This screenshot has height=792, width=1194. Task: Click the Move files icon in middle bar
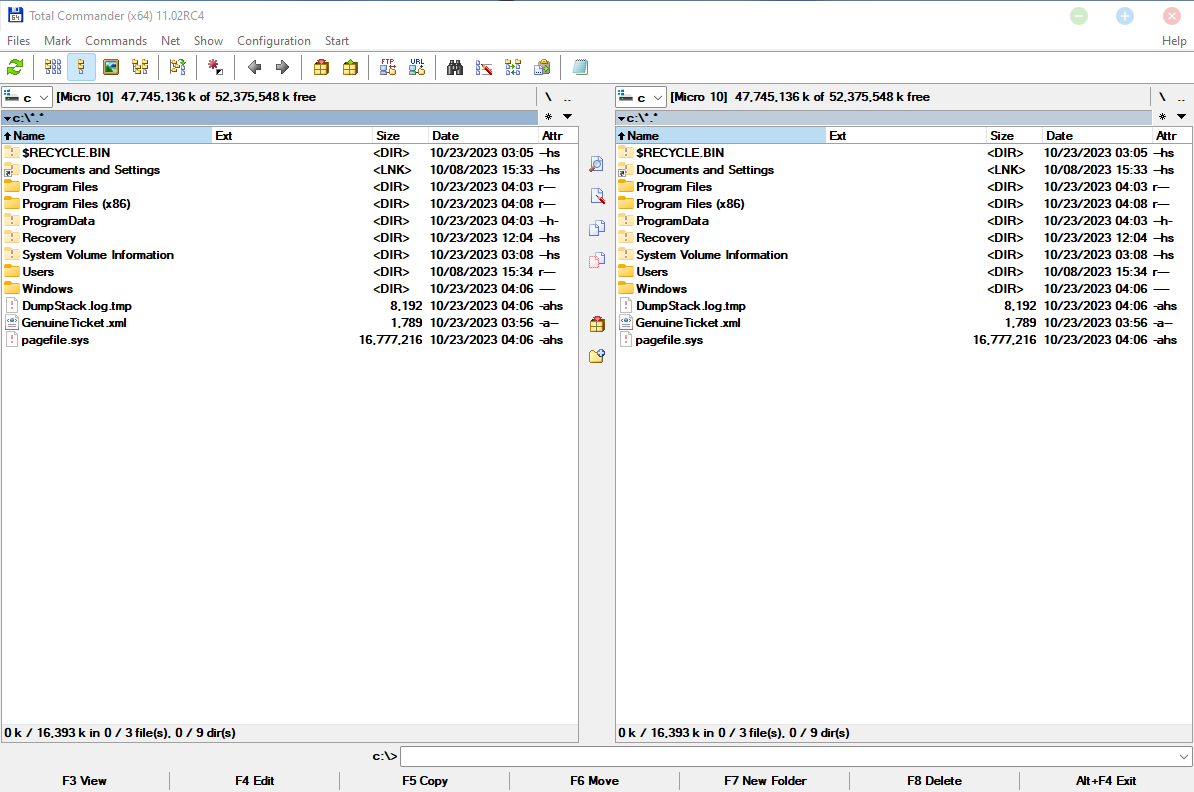pyautogui.click(x=597, y=260)
